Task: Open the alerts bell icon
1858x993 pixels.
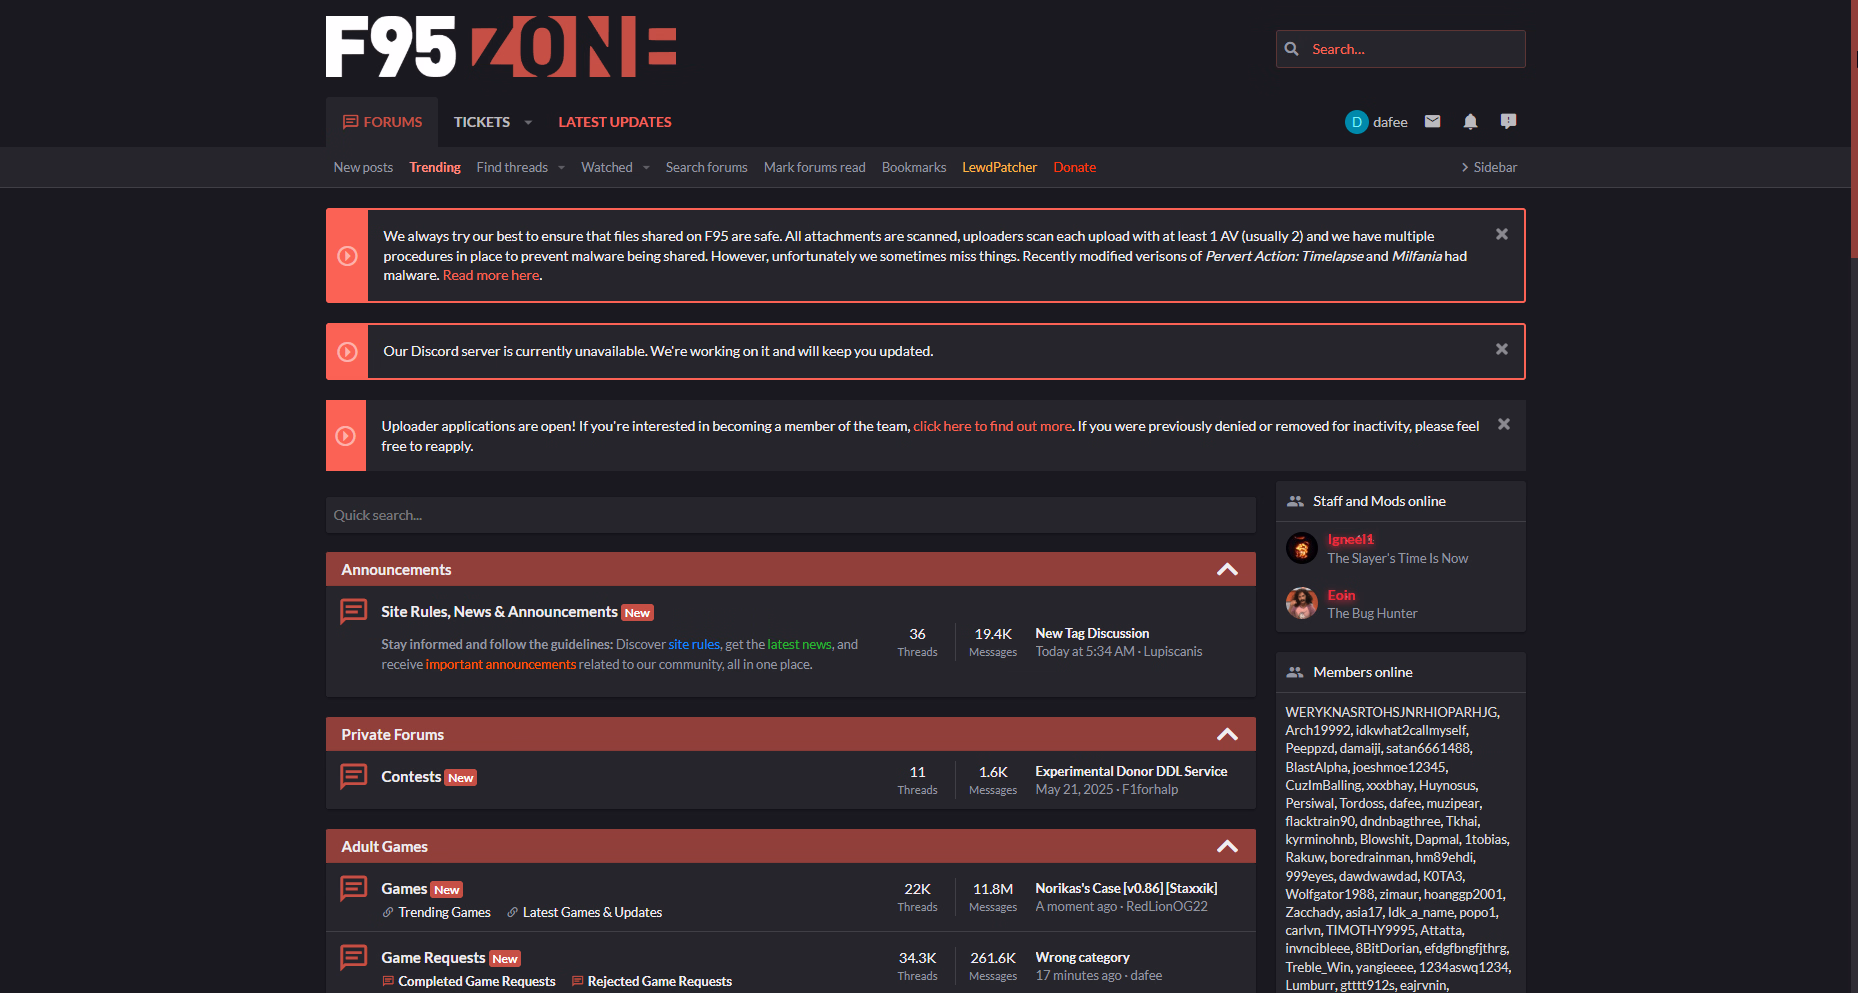Action: 1470,121
